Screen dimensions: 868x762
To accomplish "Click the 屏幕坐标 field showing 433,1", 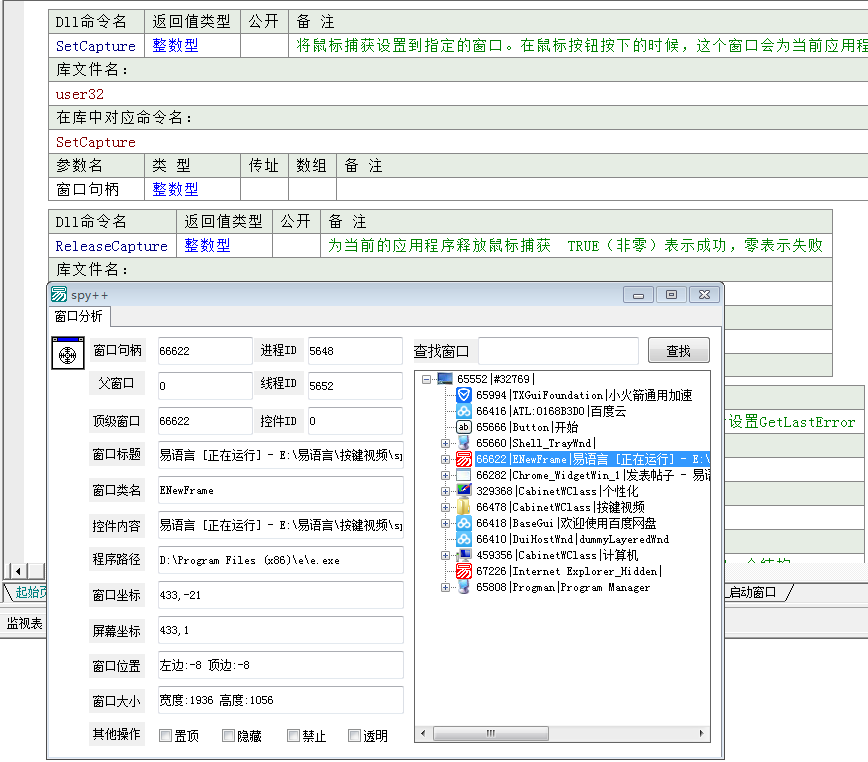I will click(280, 630).
